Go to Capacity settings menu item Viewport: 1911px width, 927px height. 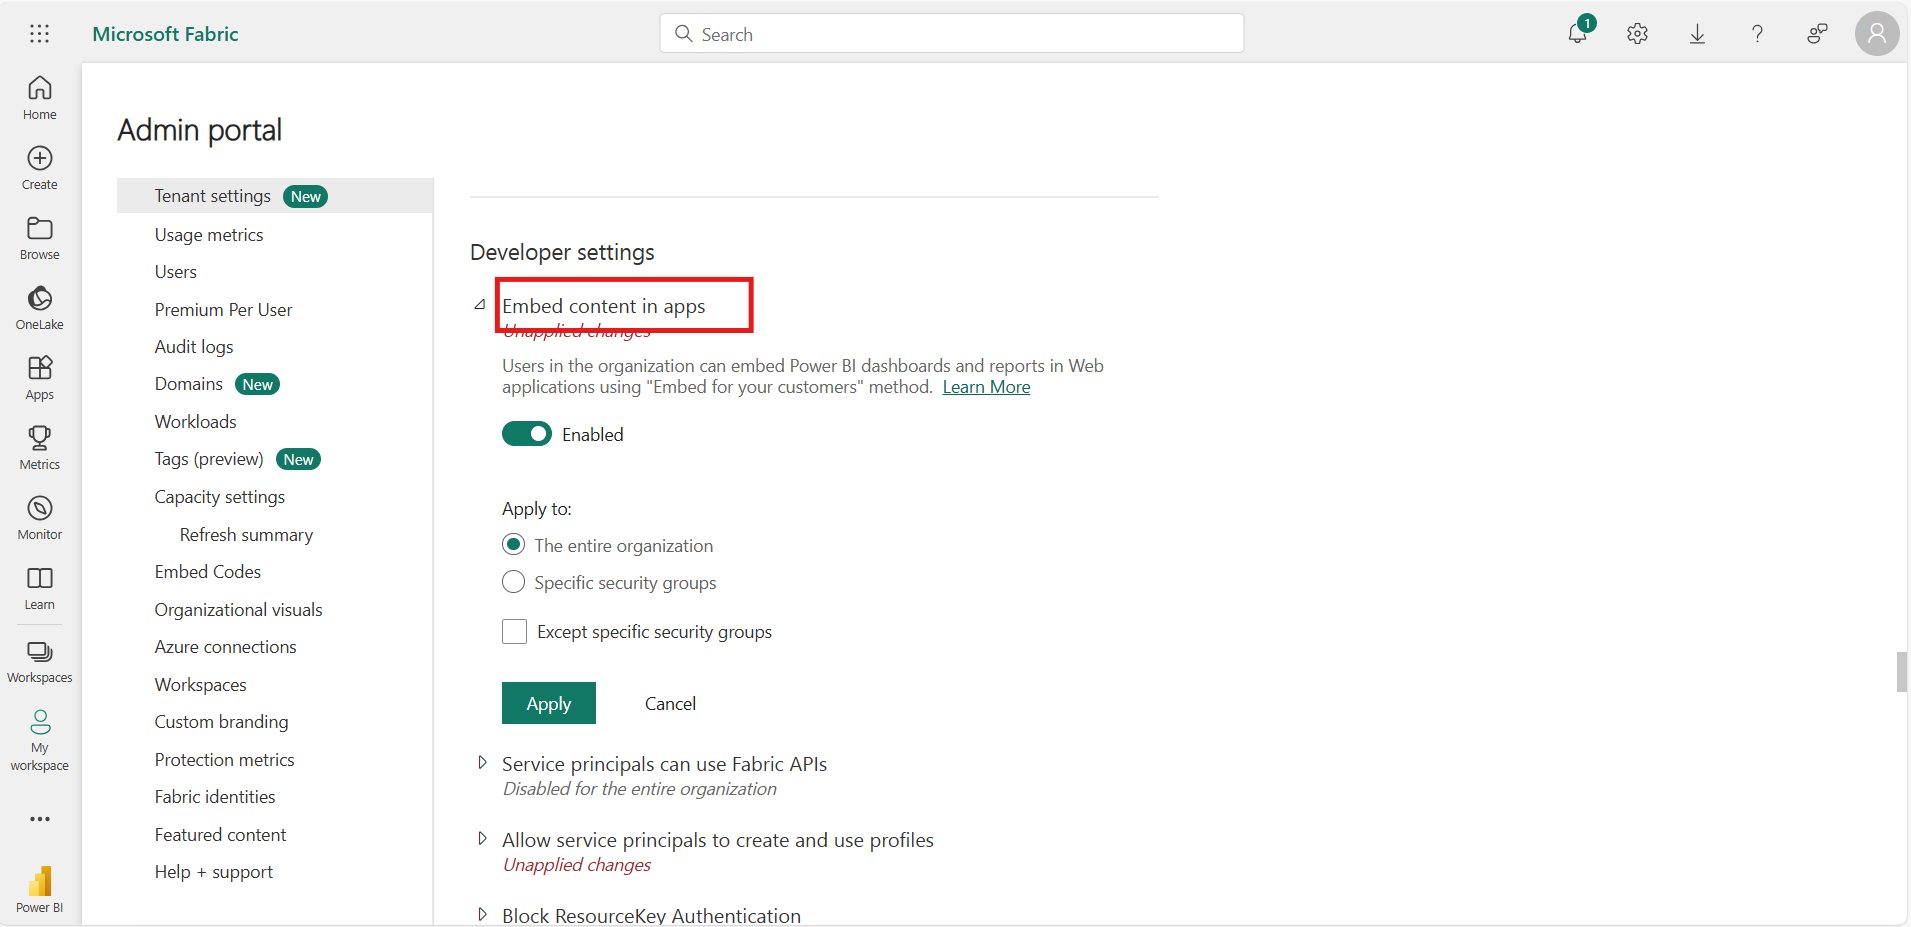(x=219, y=497)
